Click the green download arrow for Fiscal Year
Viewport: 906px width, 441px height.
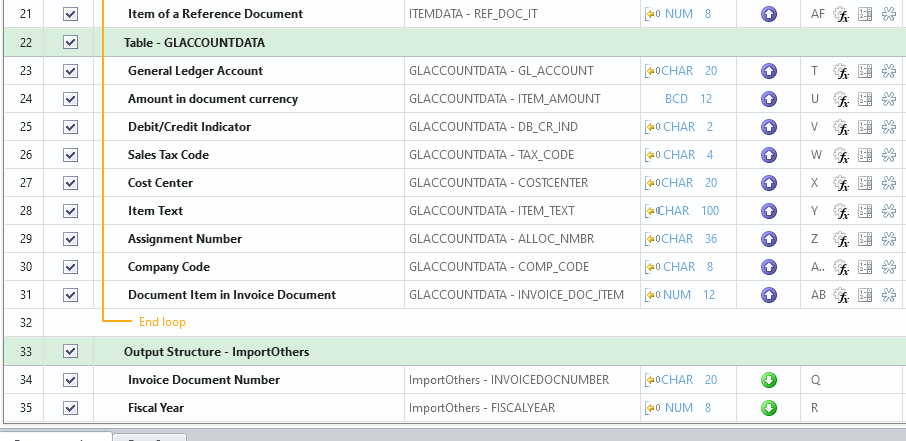coord(769,408)
